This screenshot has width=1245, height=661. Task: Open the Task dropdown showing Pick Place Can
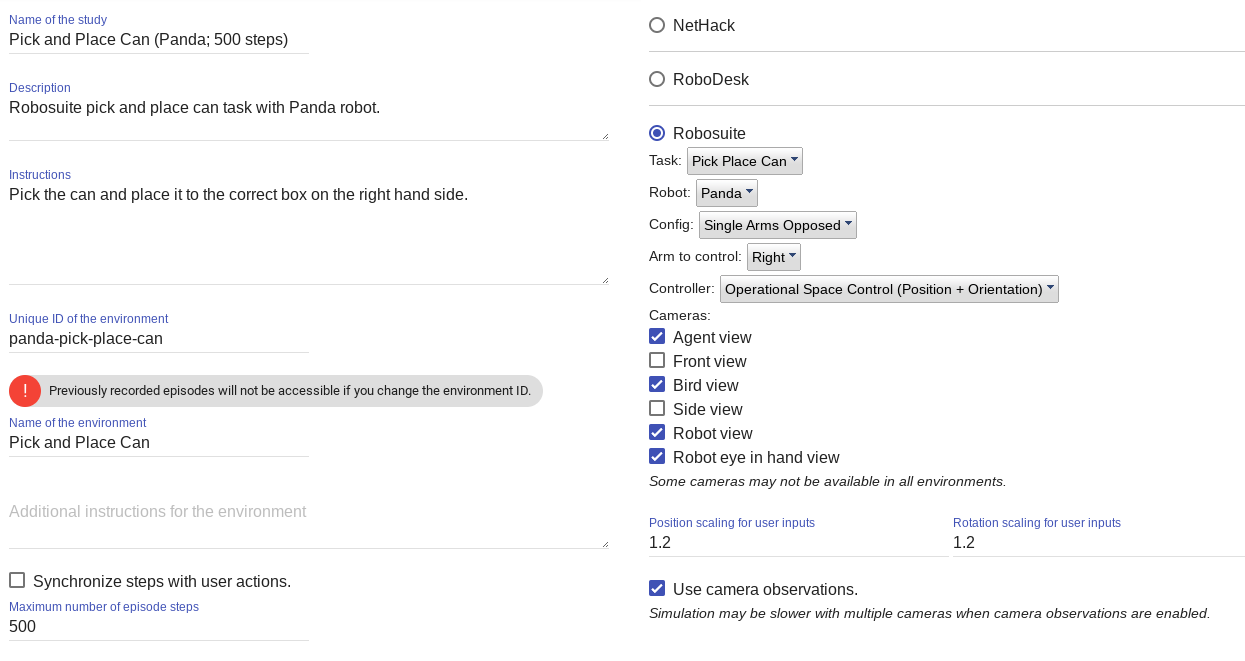(744, 161)
